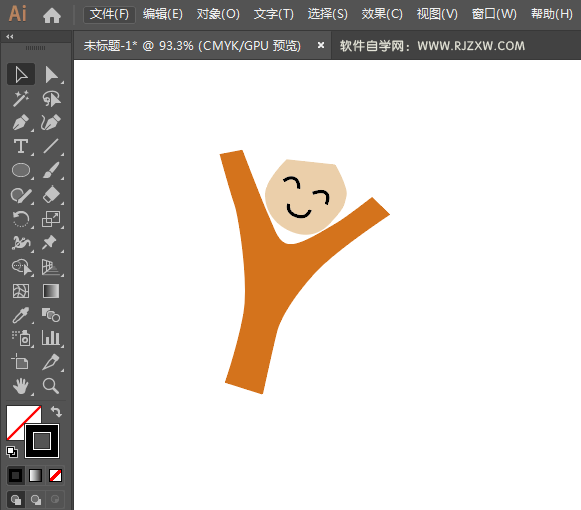
Task: Click the Stroke color swatch
Action: coord(42,441)
